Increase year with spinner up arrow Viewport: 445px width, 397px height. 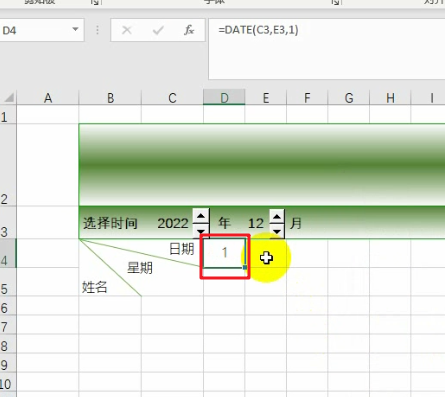[x=201, y=216]
